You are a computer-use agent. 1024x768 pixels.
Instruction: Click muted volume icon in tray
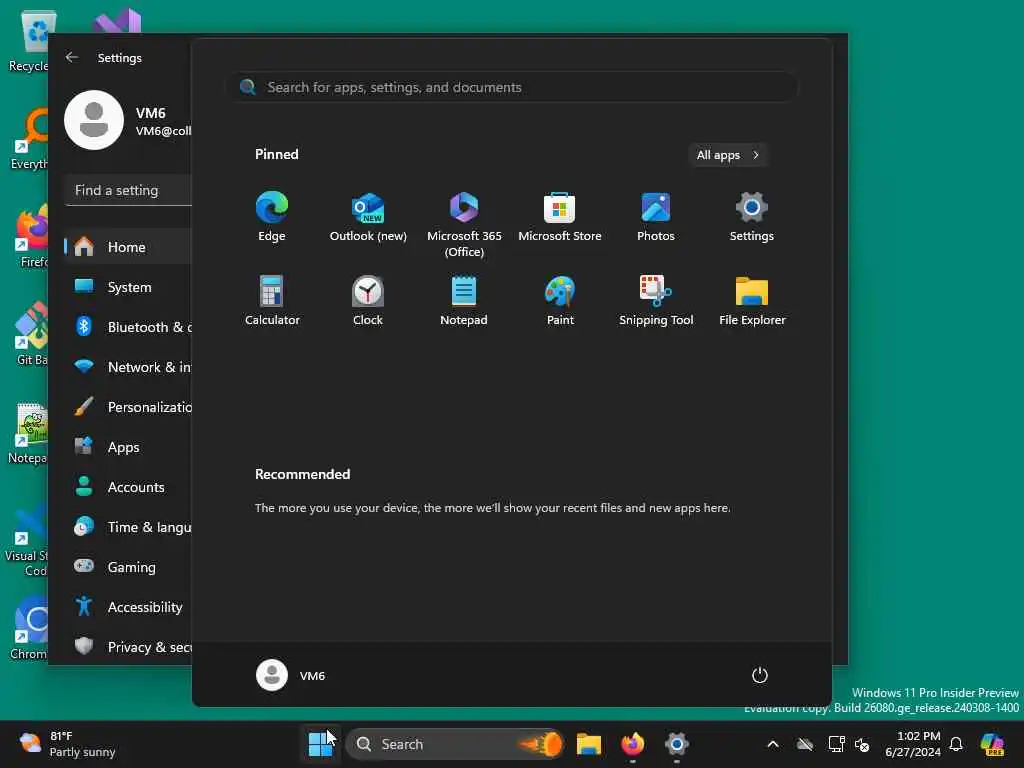(x=862, y=744)
